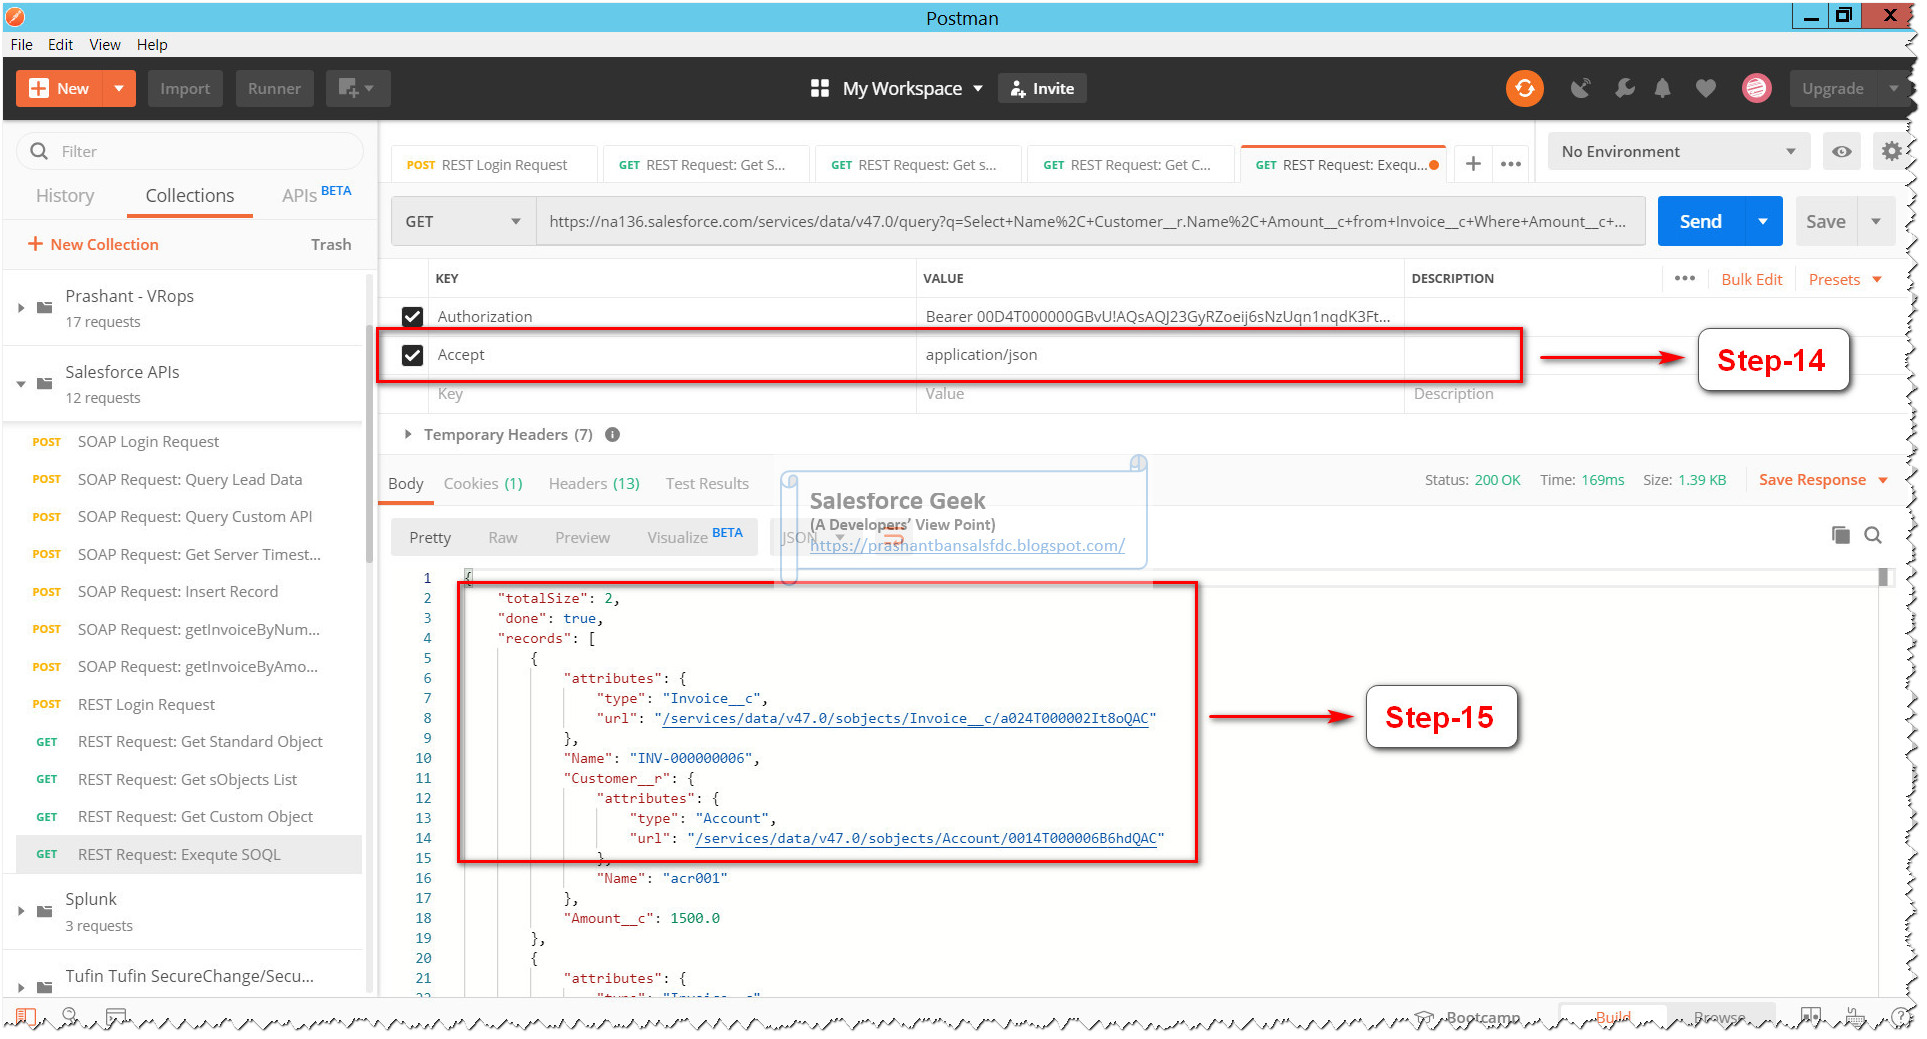The width and height of the screenshot is (1927, 1039).
Task: Click the Import button
Action: tap(185, 88)
